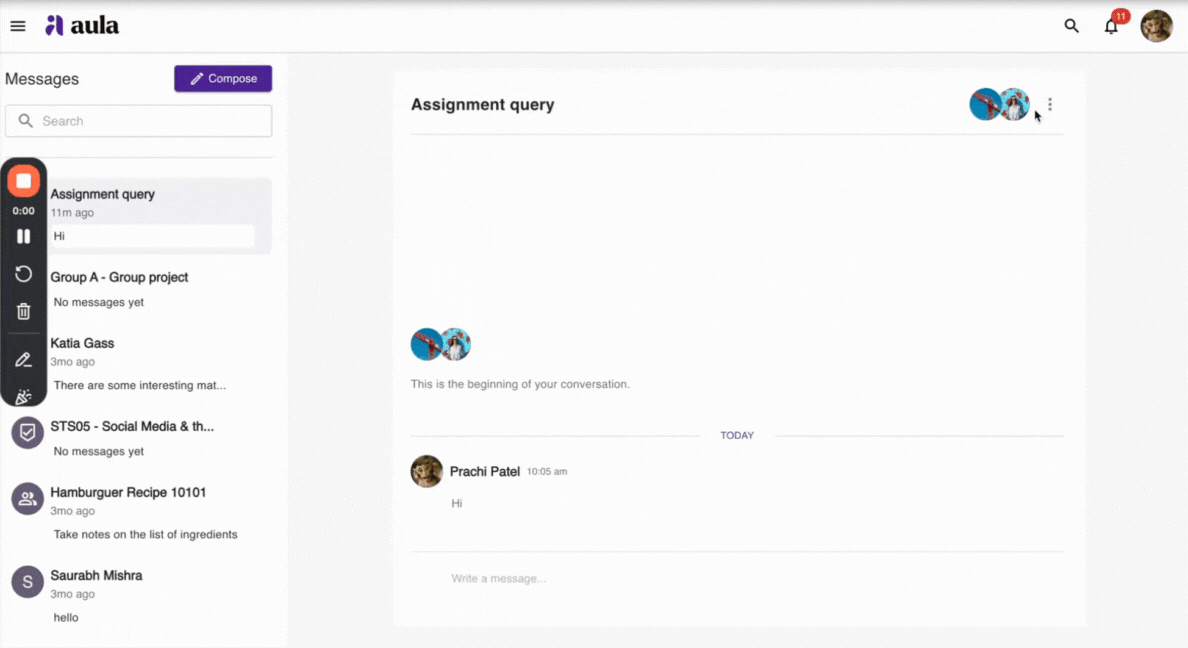Image resolution: width=1188 pixels, height=648 pixels.
Task: Open the search magnifier in header
Action: click(1071, 26)
